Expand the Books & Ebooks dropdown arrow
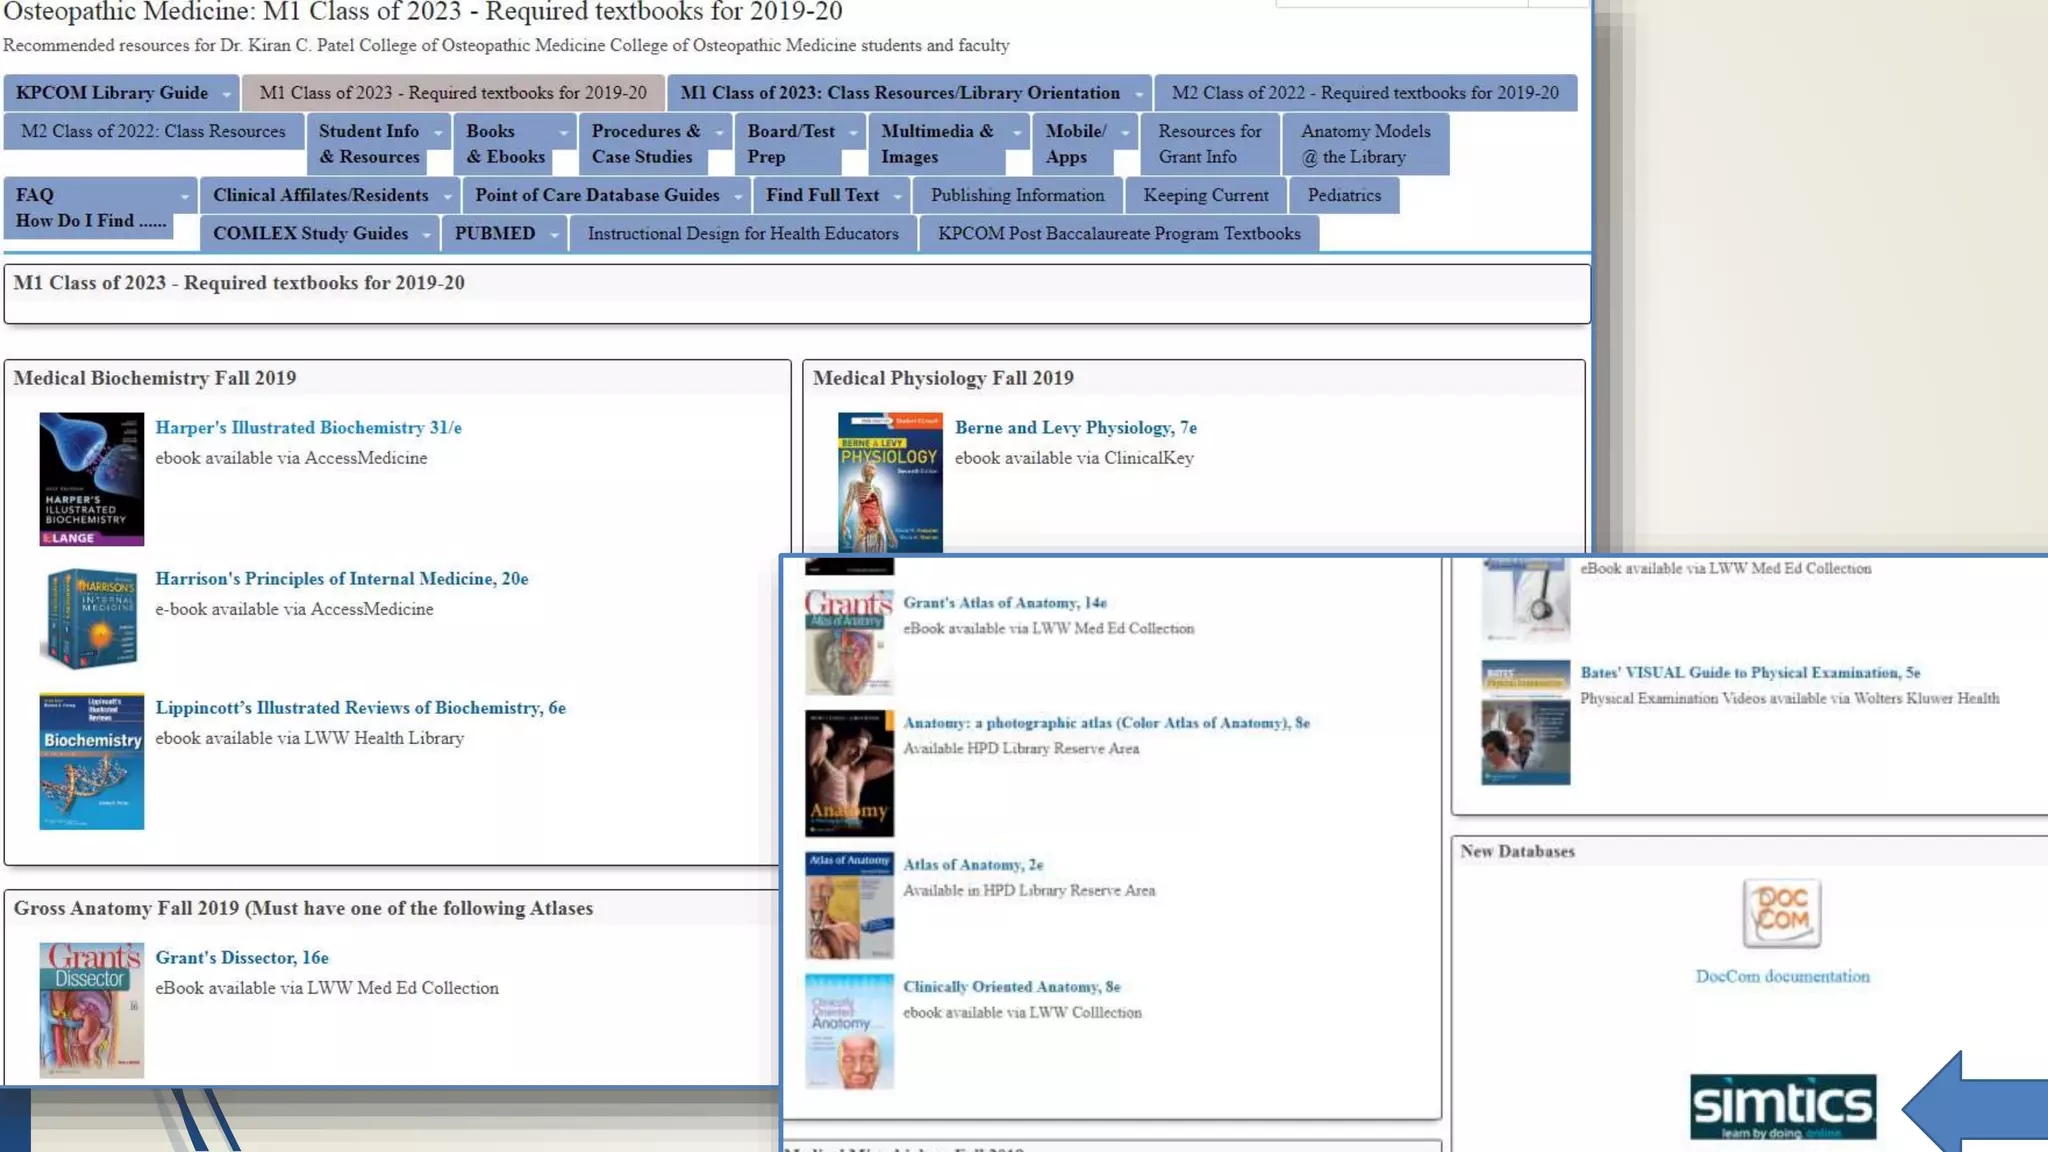This screenshot has height=1152, width=2048. point(563,133)
